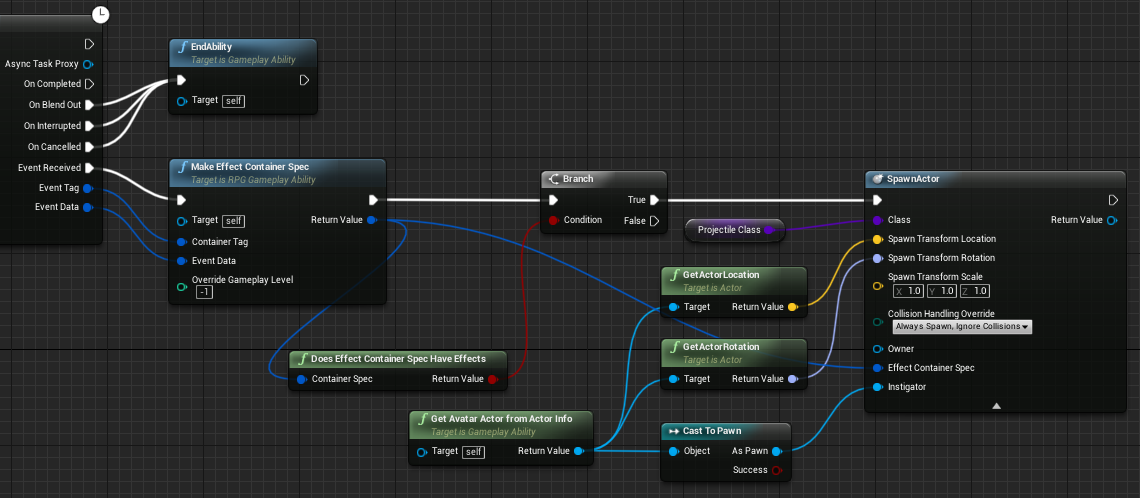1140x498 pixels.
Task: Click the Branch node's False exec pin
Action: pos(654,220)
